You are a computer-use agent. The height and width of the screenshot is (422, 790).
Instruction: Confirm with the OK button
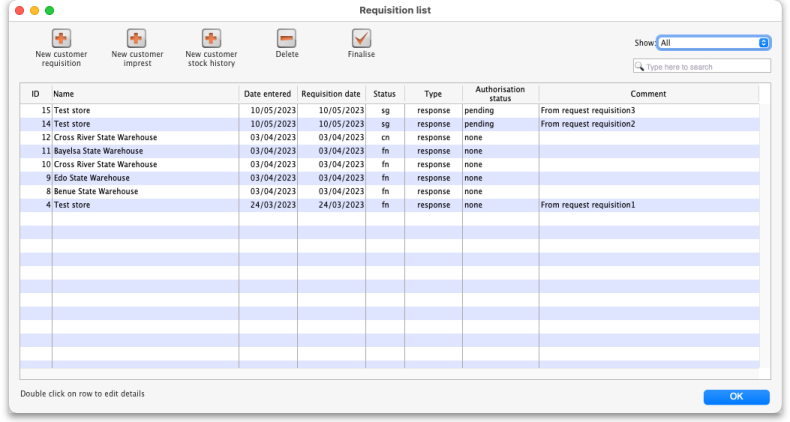(736, 397)
